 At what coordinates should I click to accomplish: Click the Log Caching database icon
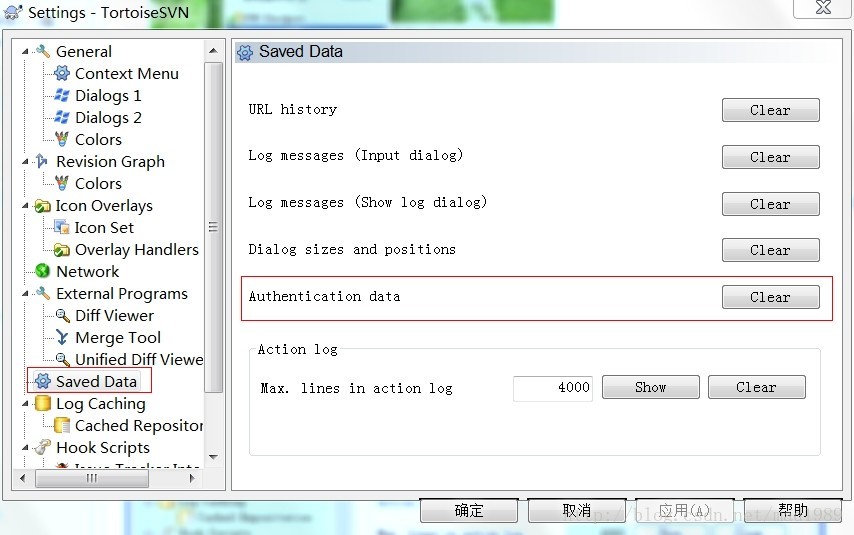pyautogui.click(x=42, y=403)
